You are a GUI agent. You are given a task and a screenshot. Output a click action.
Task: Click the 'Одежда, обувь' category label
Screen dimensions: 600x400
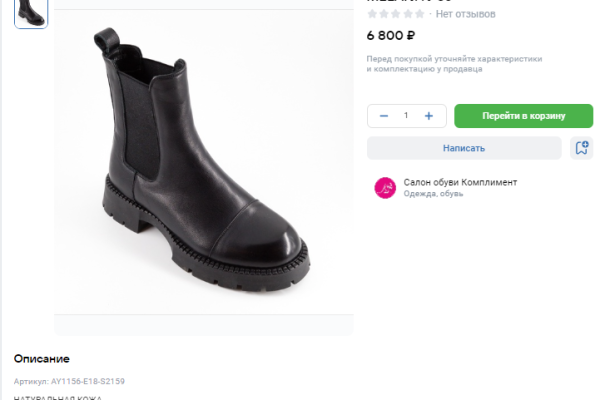tap(433, 194)
